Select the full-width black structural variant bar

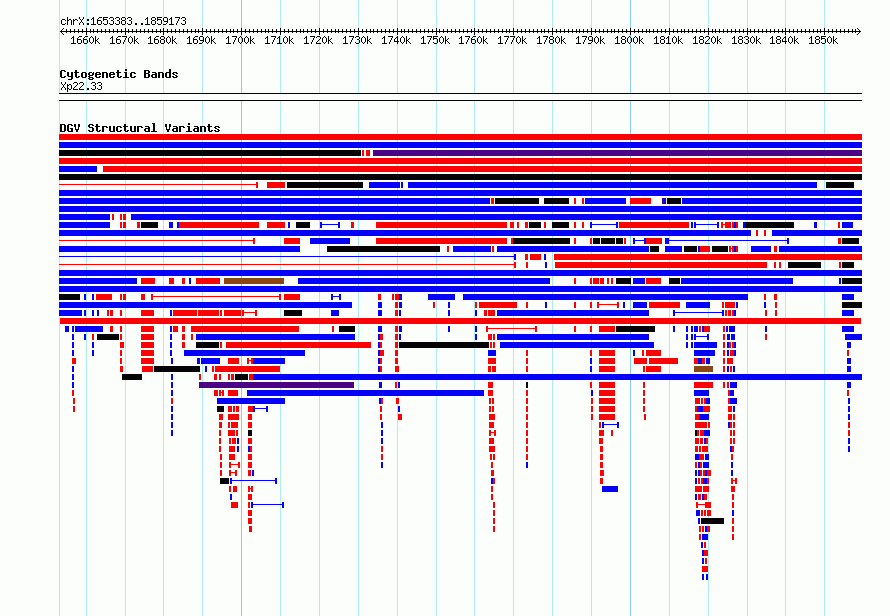[x=460, y=177]
